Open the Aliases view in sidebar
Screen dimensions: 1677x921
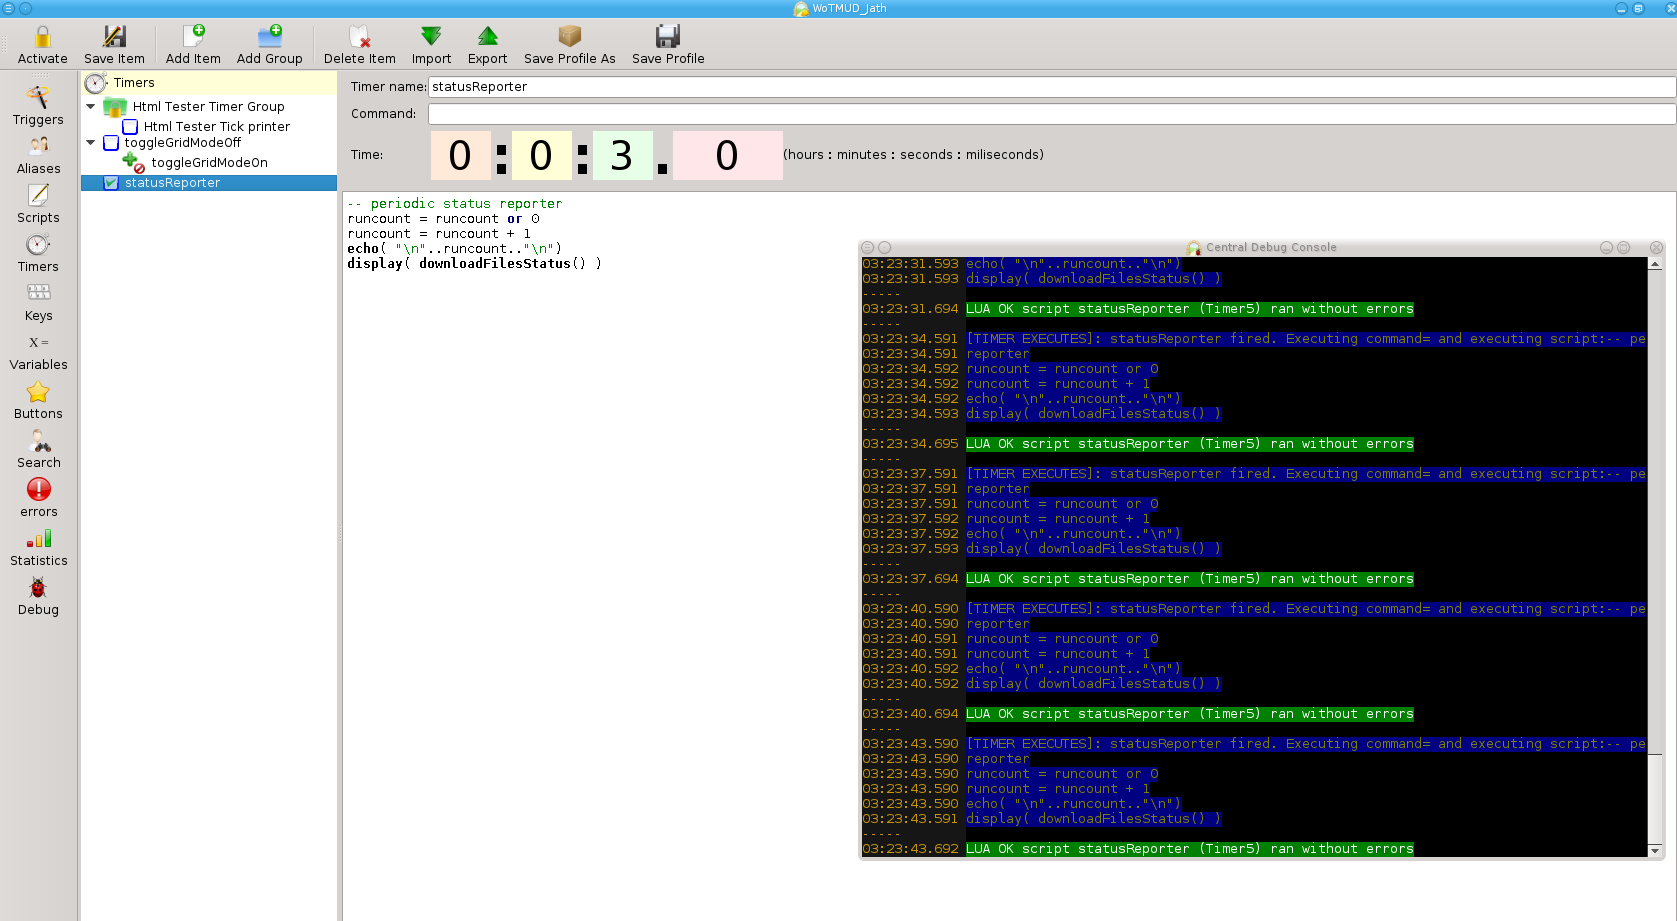pos(38,155)
